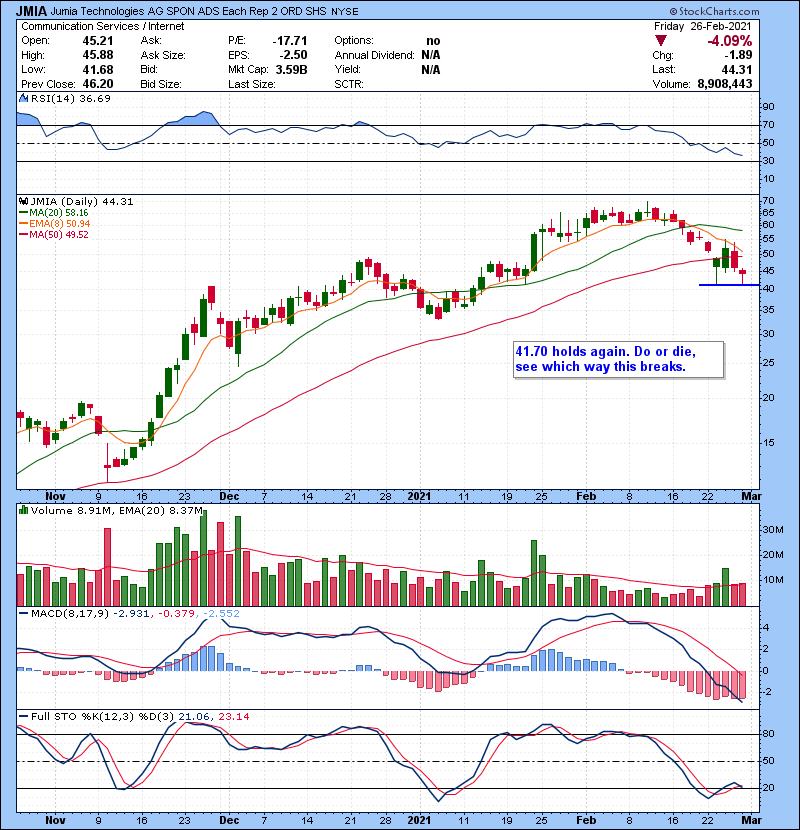Click the MACD(8,17,9) indicator label
Viewport: 800px width, 830px height.
[x=70, y=614]
